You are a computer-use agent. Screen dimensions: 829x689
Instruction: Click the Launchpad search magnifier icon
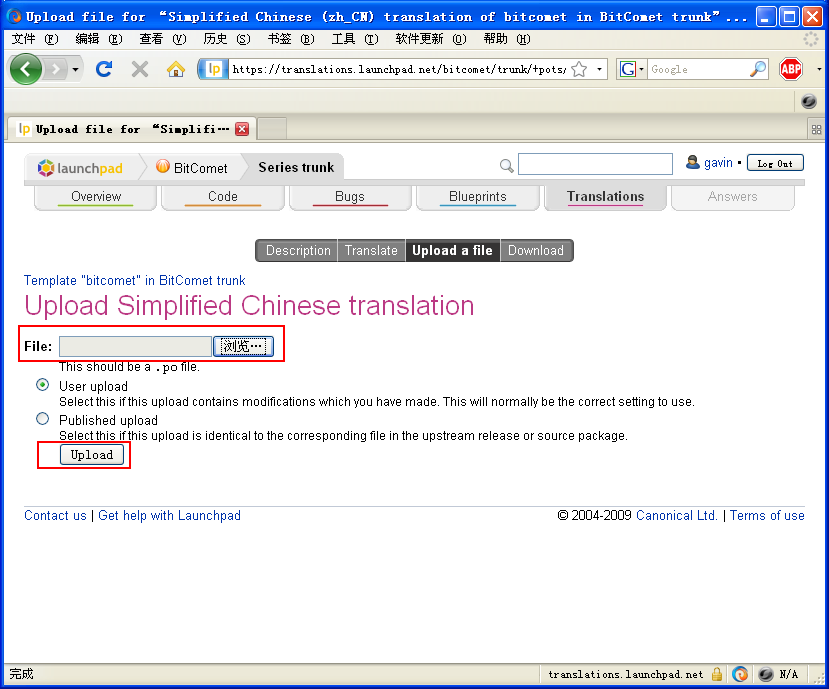(x=507, y=165)
